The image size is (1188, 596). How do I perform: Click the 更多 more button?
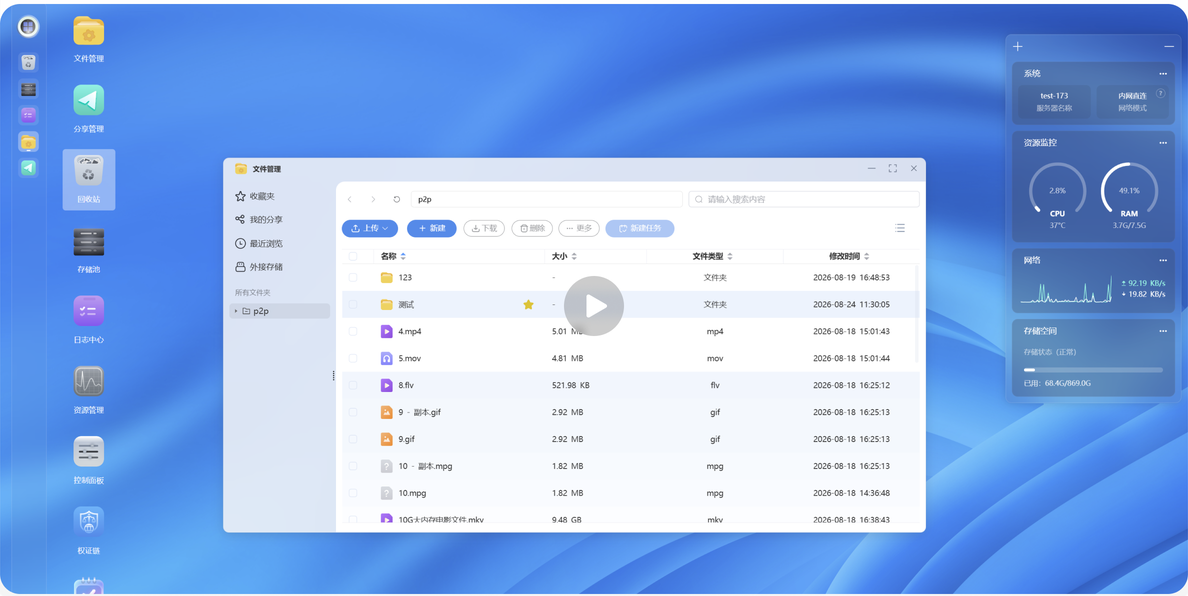[579, 228]
